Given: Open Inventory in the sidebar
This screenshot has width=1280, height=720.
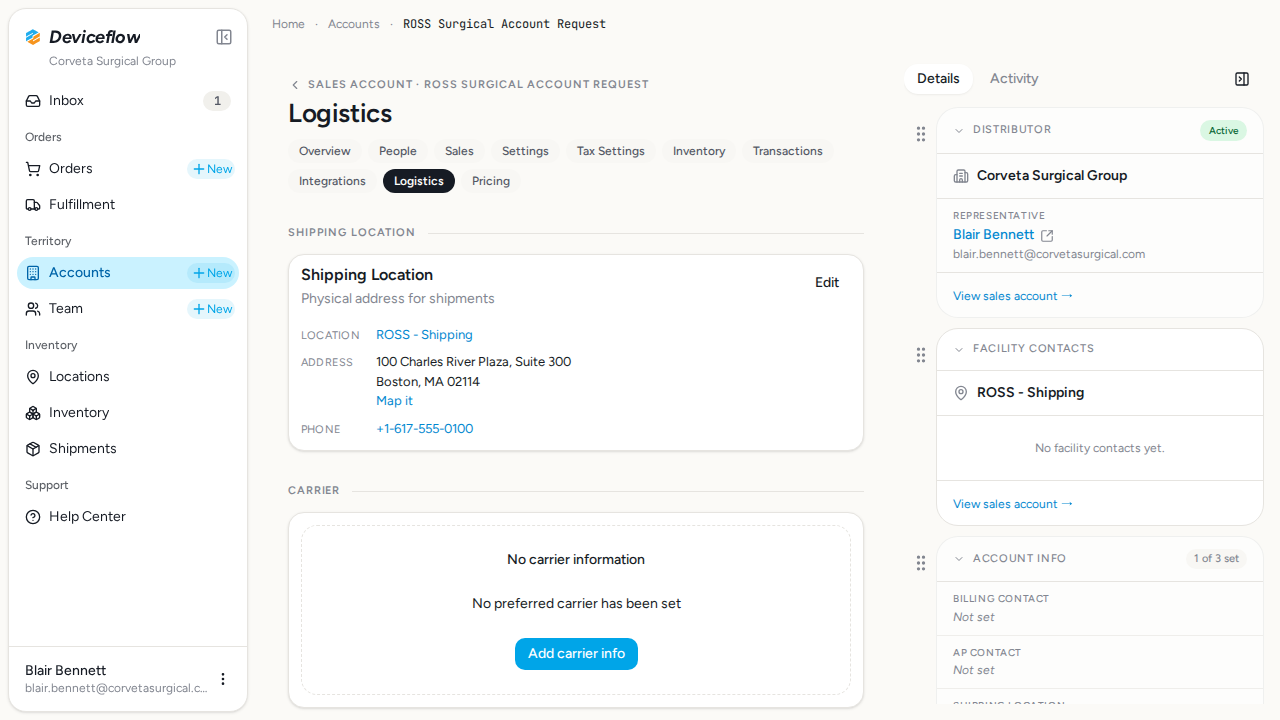Looking at the screenshot, I should point(128,413).
